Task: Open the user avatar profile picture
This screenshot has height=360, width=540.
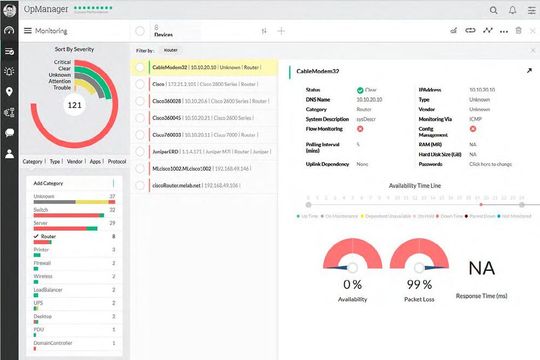Action: (x=9, y=10)
